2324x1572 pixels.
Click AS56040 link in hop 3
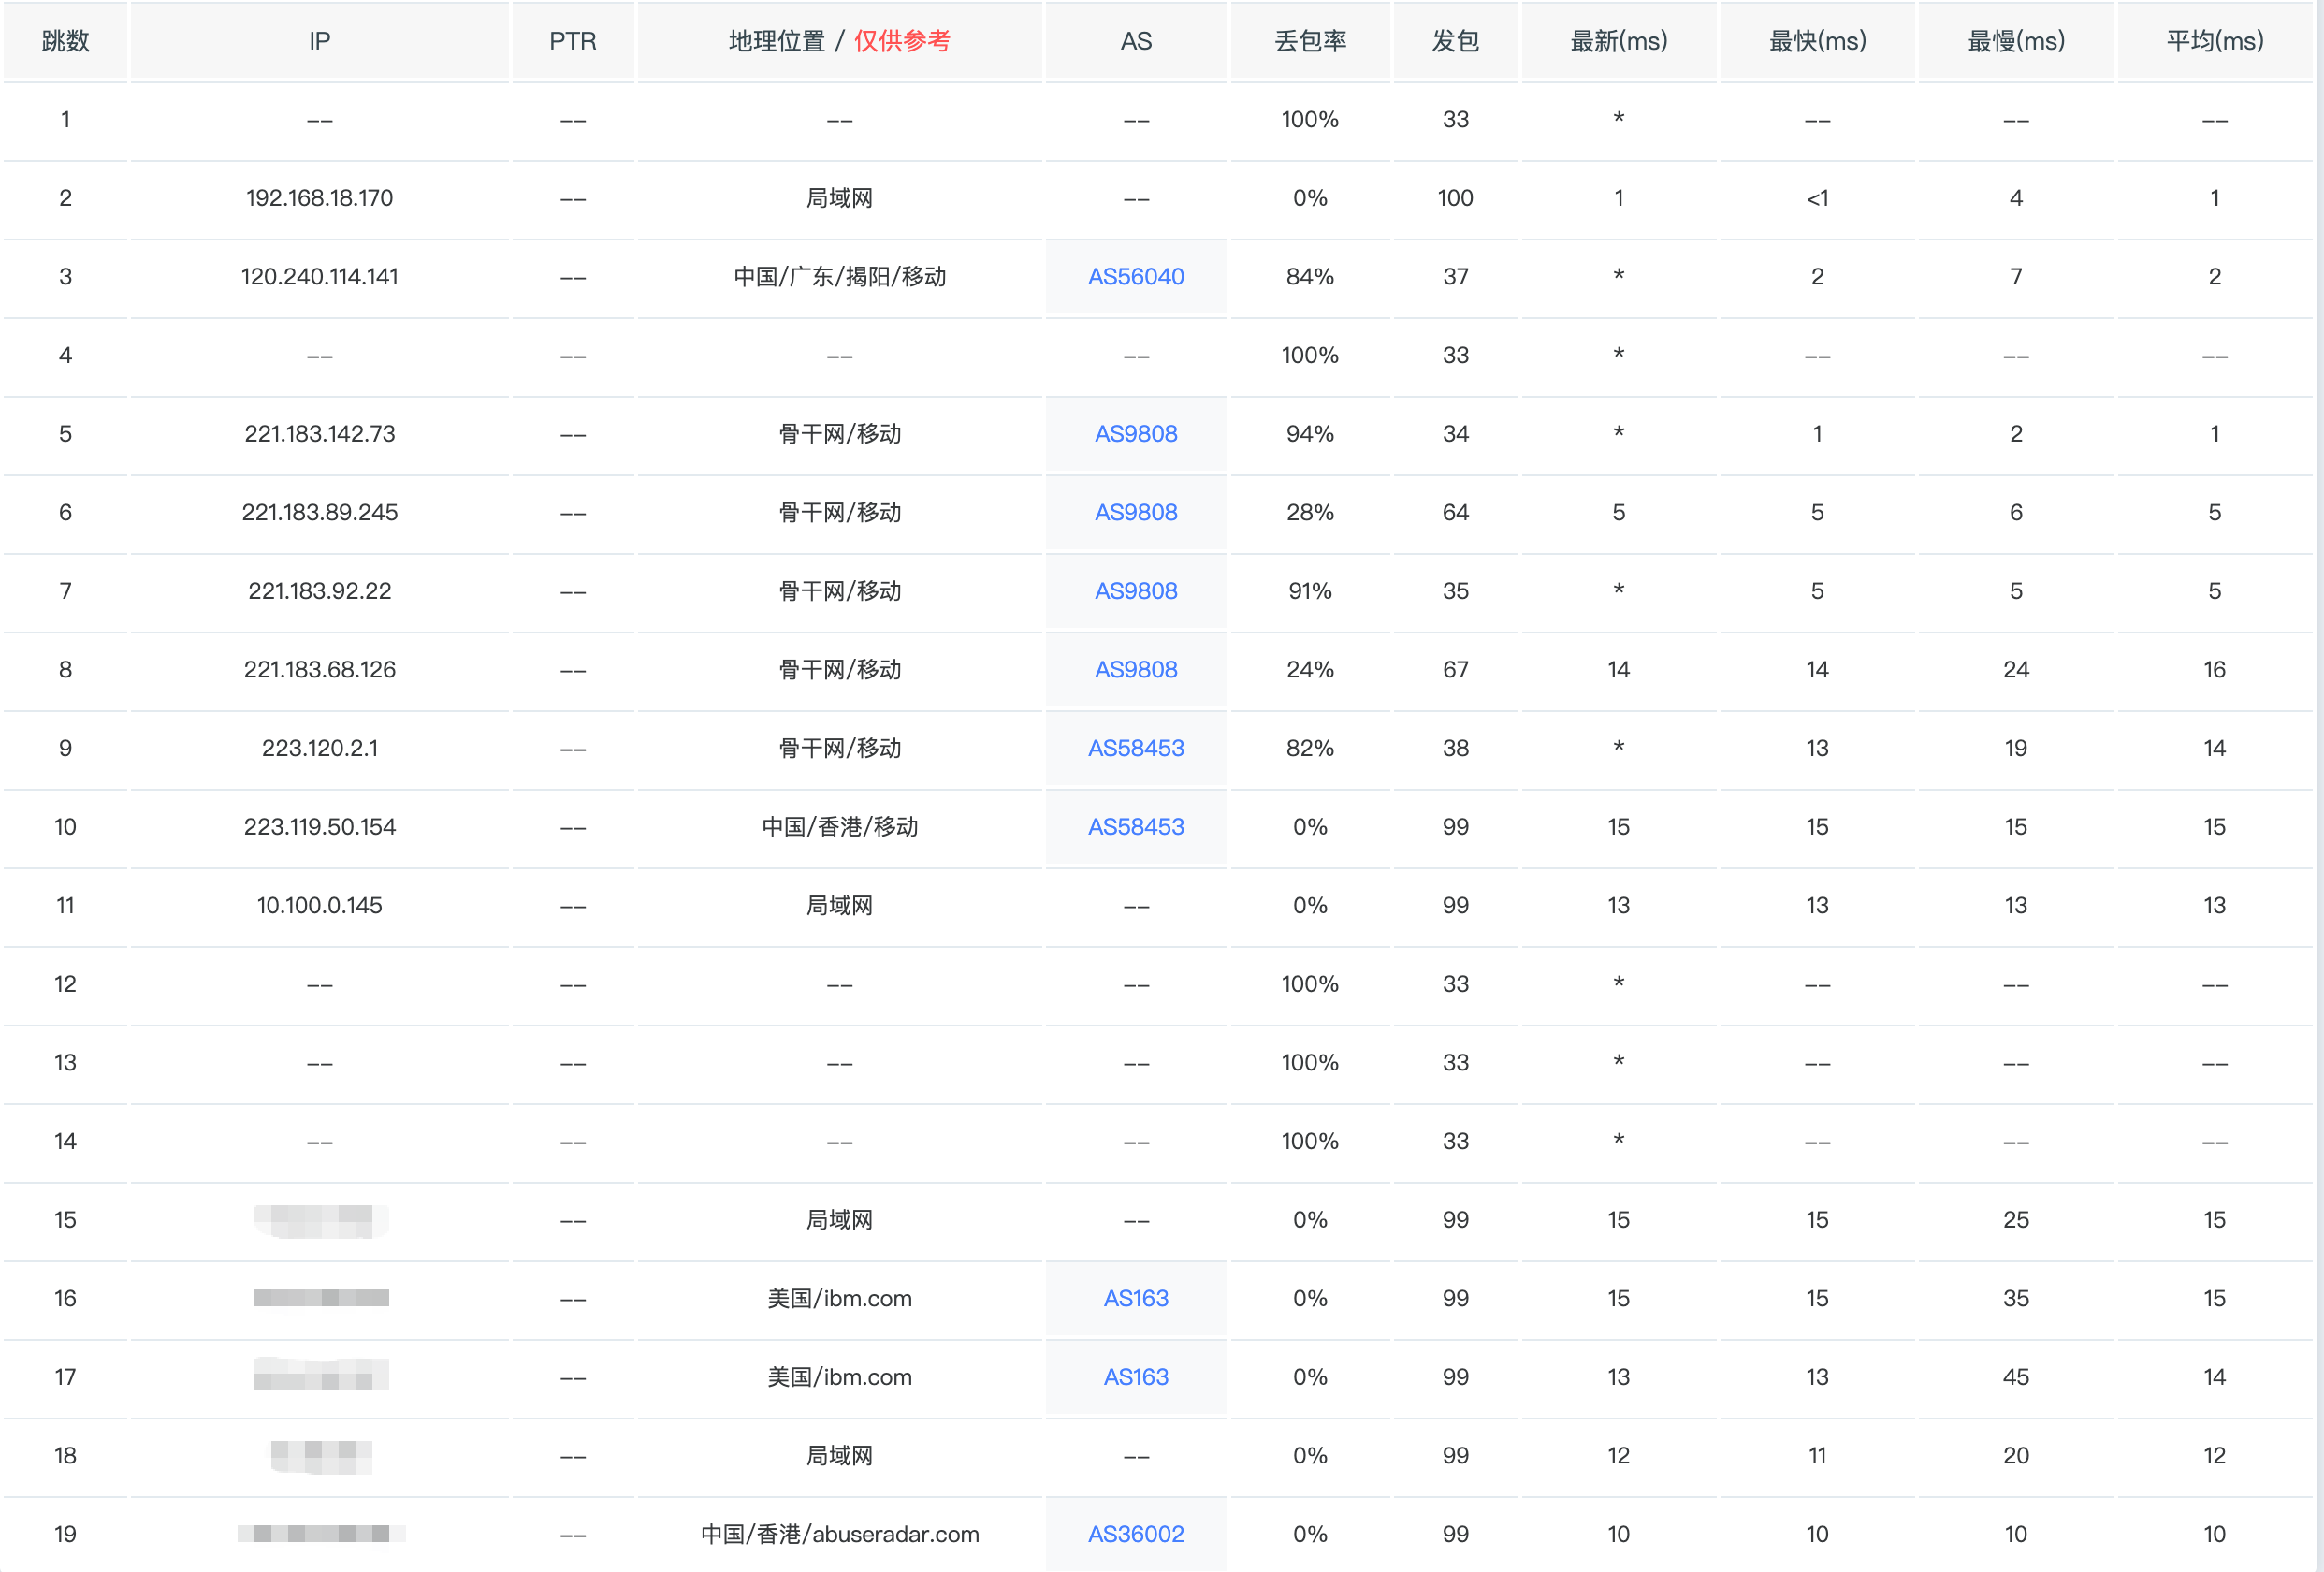[x=1135, y=277]
